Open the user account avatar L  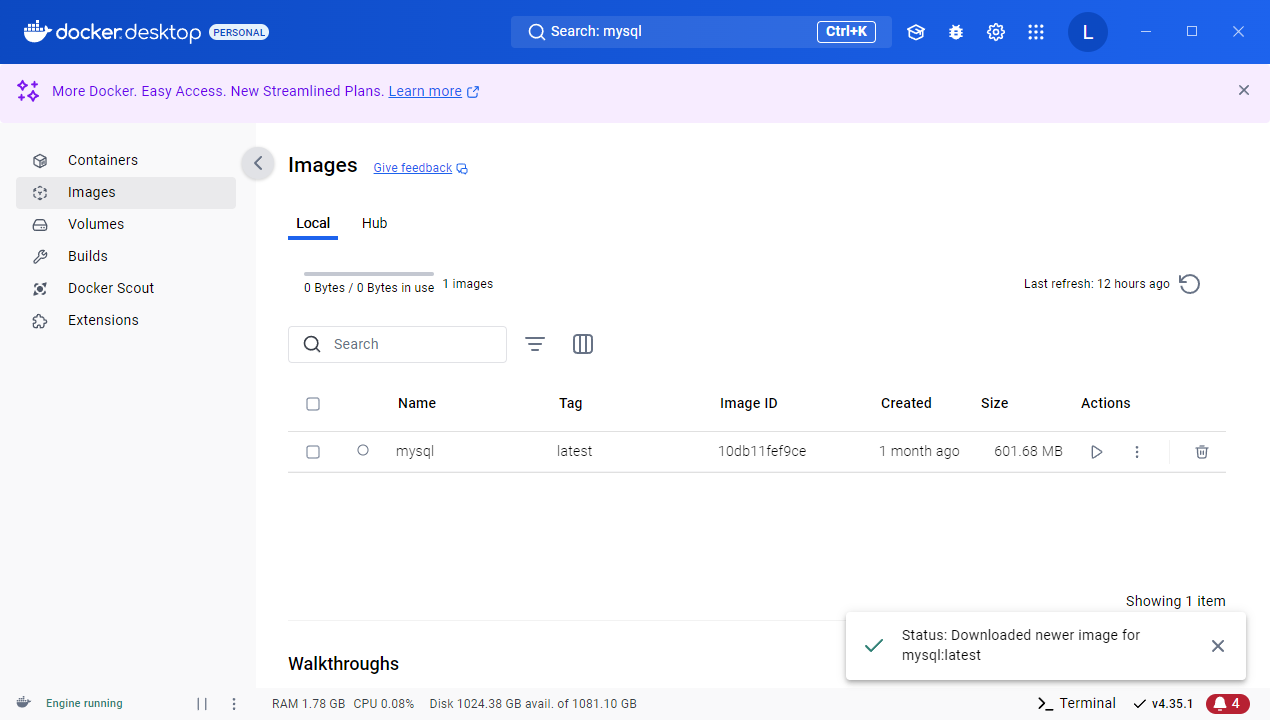[x=1088, y=32]
